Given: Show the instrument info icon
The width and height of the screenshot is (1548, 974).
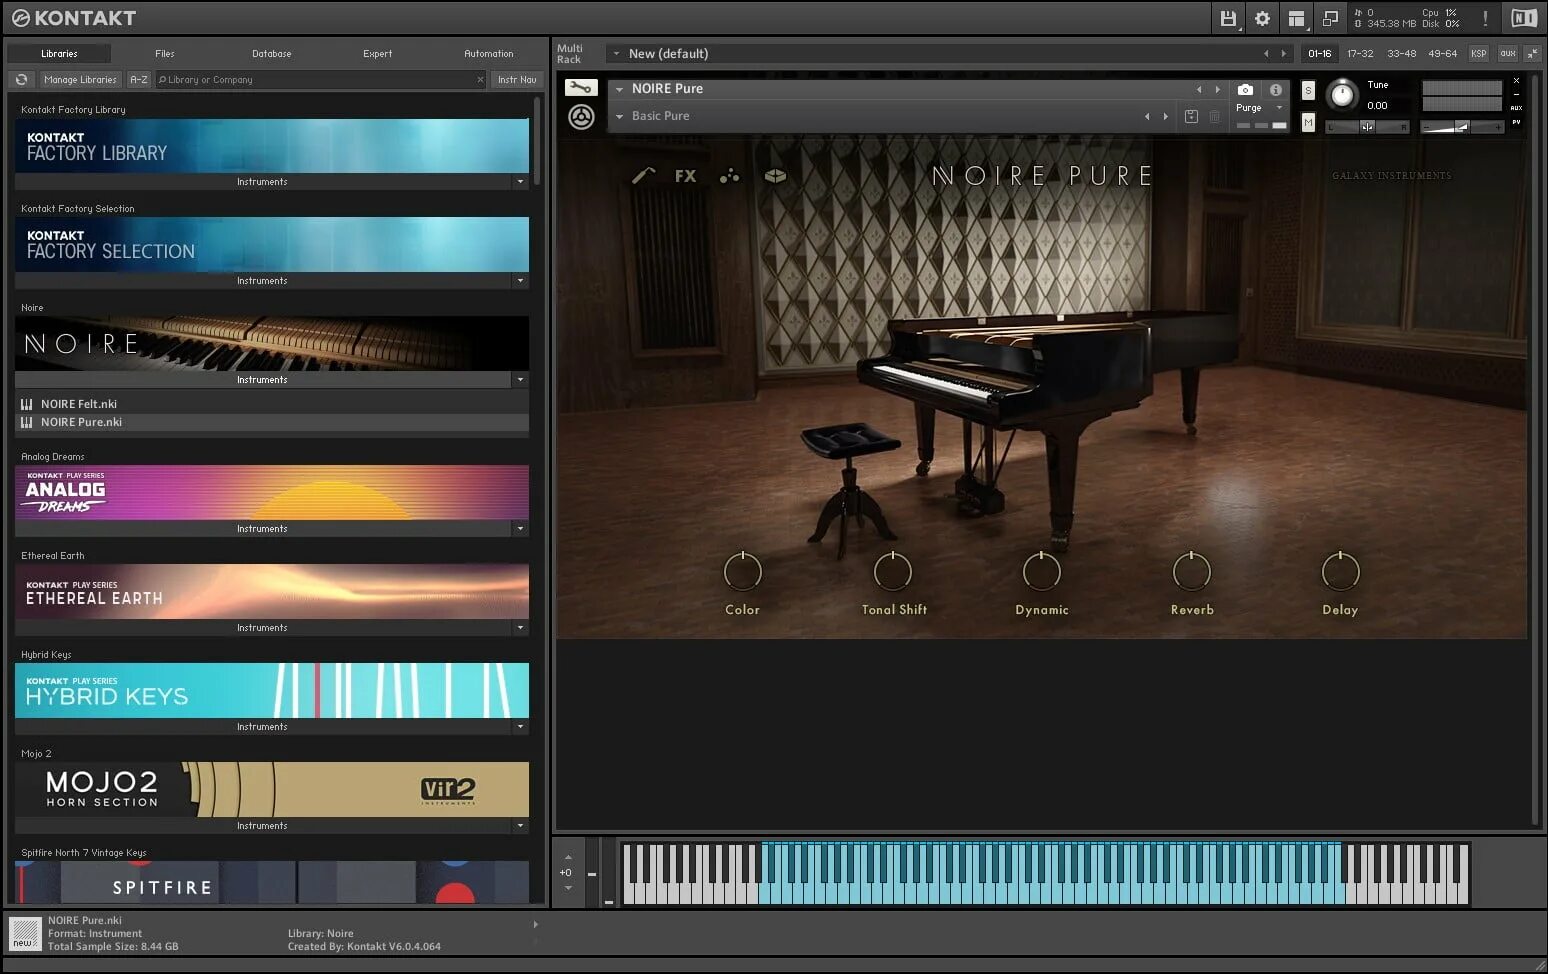Looking at the screenshot, I should (1275, 89).
